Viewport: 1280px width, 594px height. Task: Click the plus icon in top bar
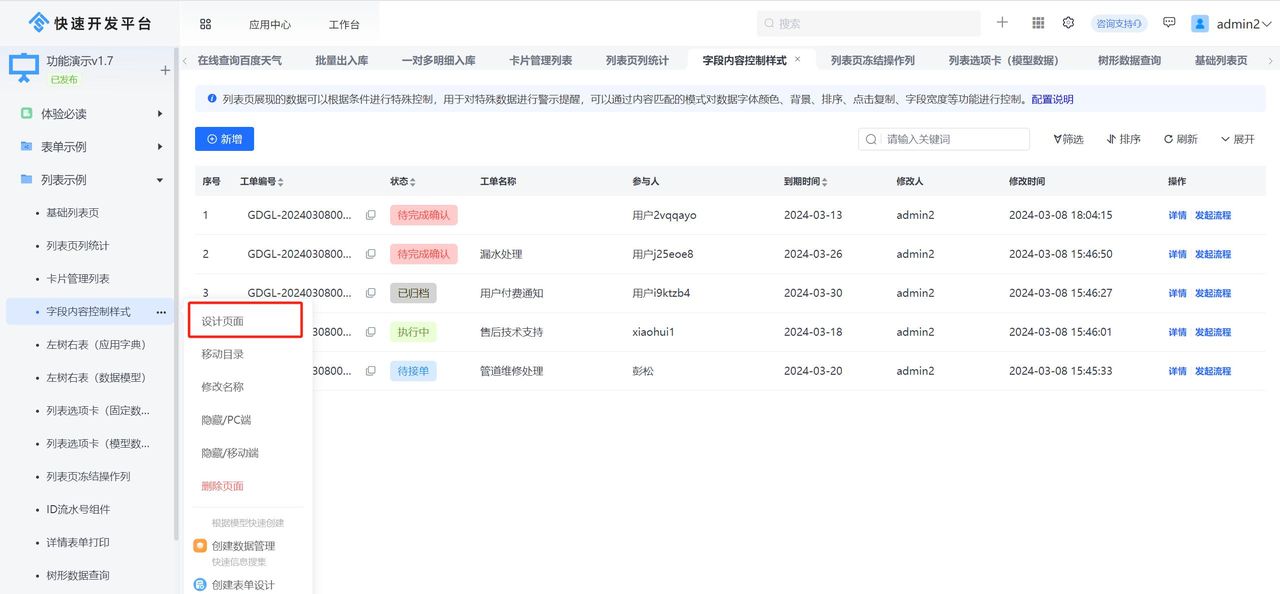pos(1002,22)
